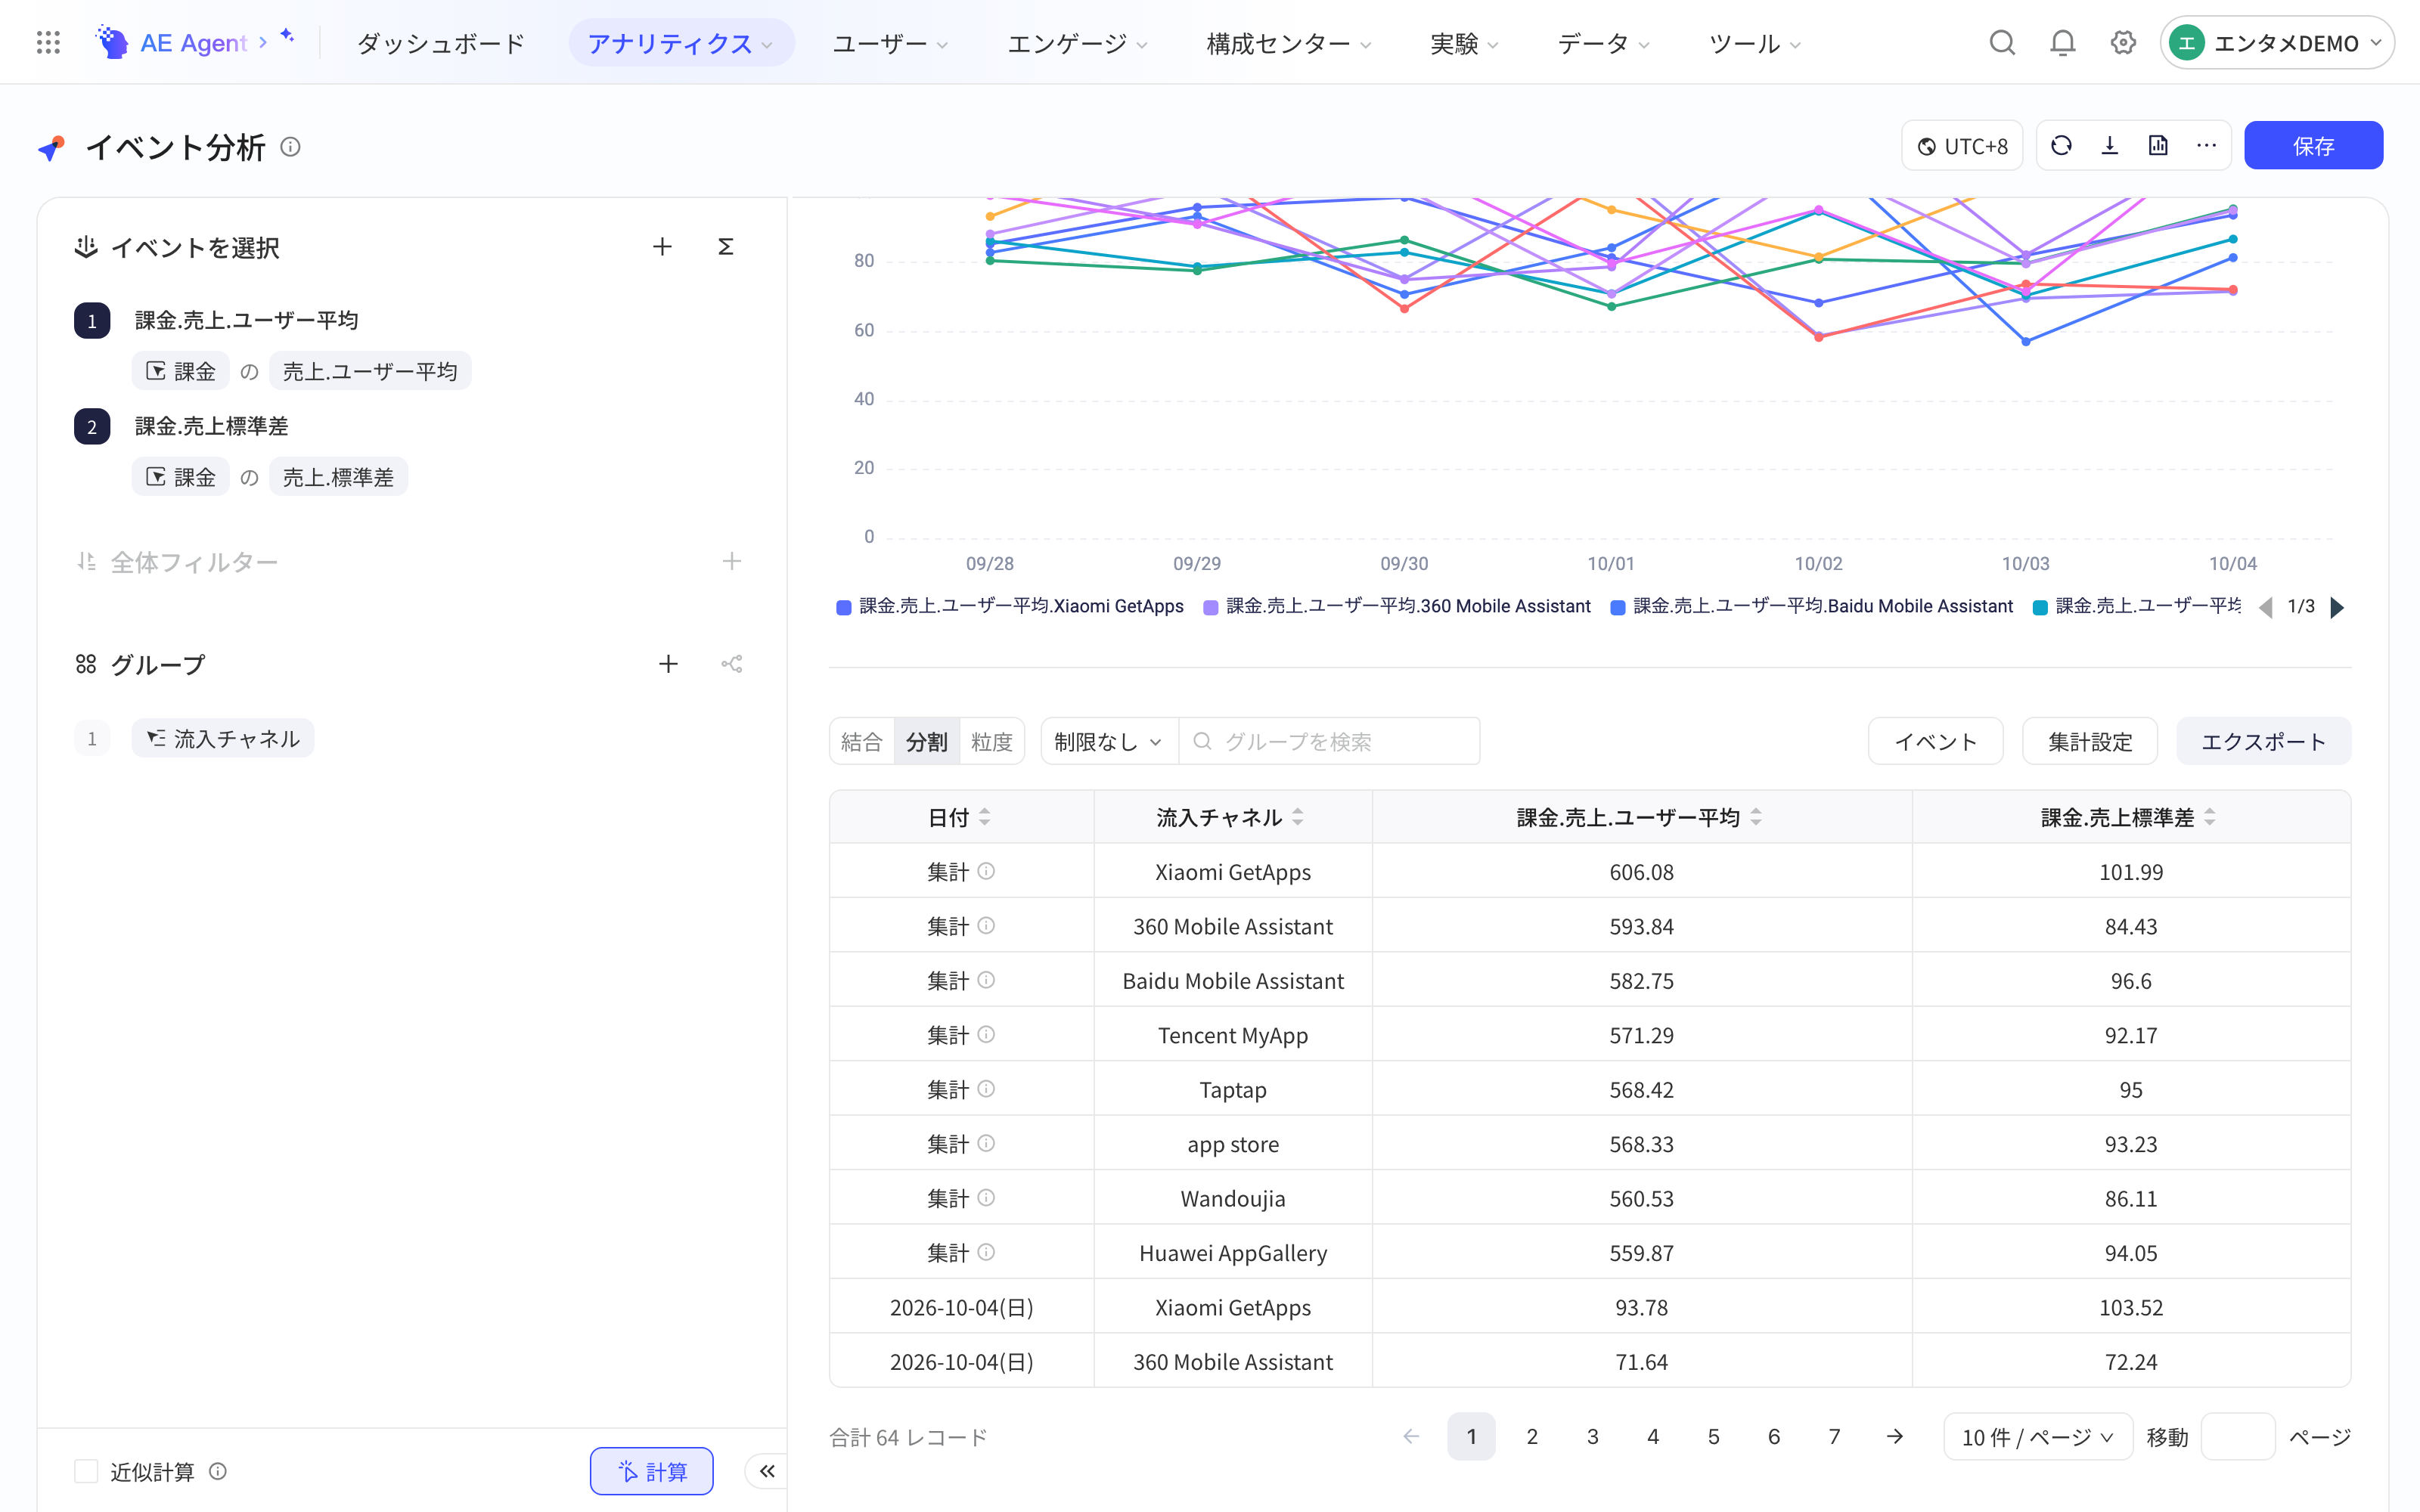Collapse left panel with double chevron
The image size is (2420, 1512).
(x=767, y=1471)
